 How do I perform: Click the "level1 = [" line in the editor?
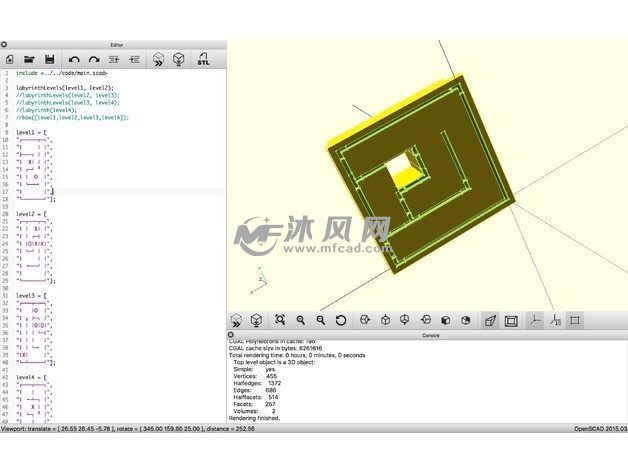click(x=31, y=132)
